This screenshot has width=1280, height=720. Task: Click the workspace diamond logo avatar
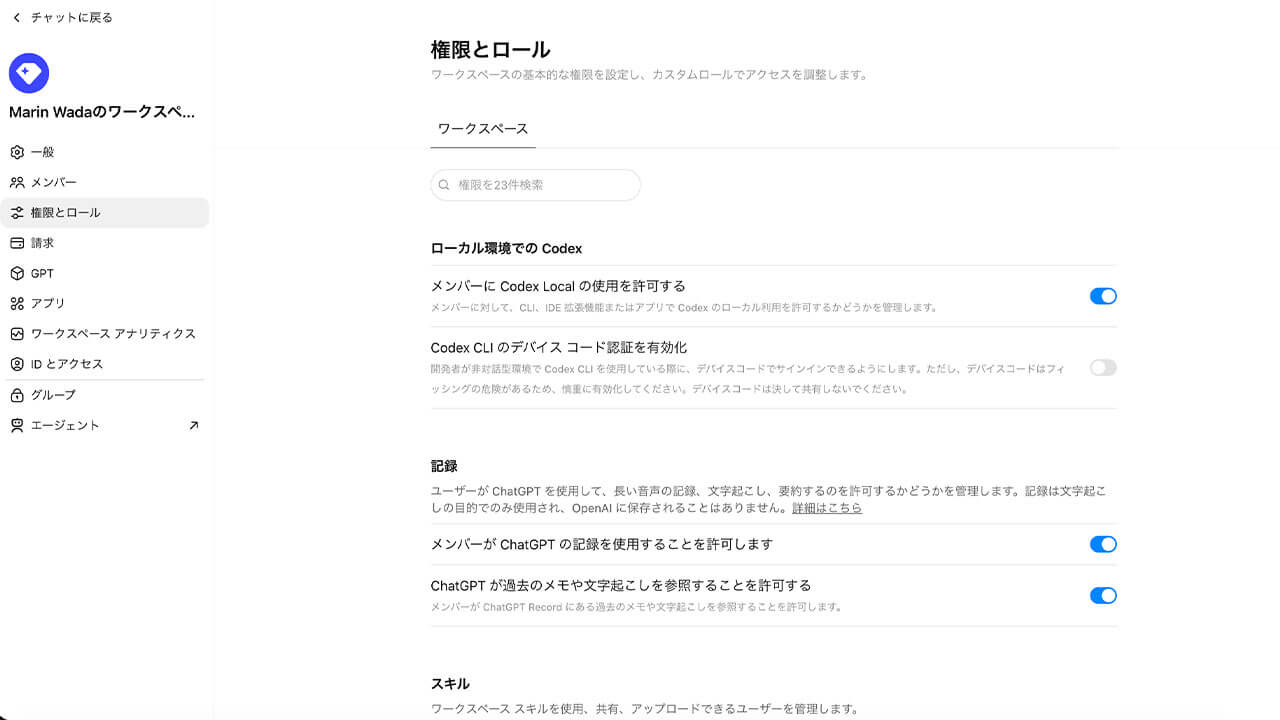[29, 73]
